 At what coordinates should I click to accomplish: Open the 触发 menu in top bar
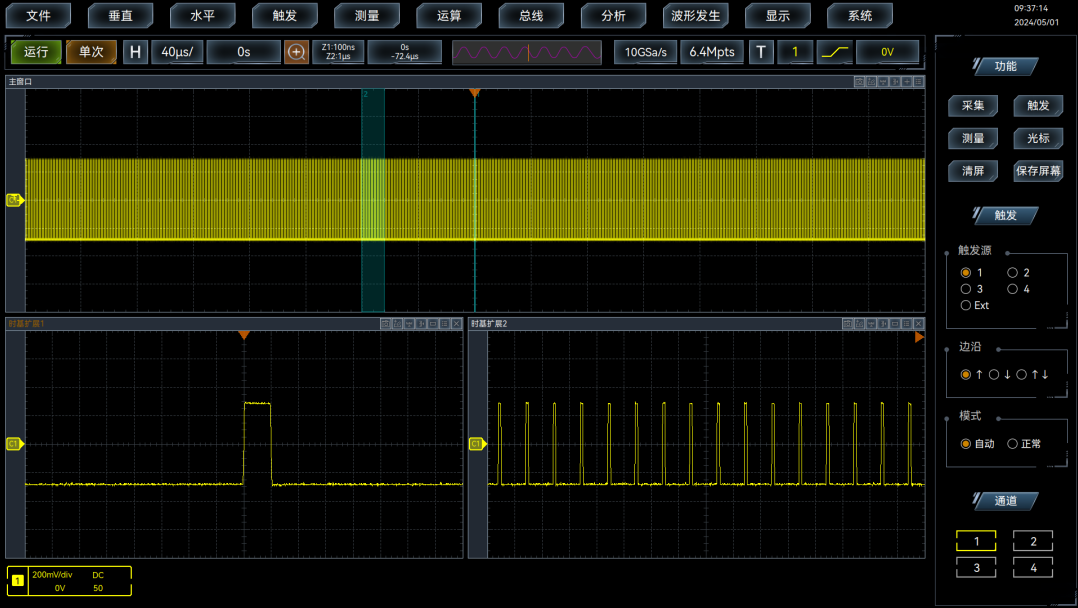pos(284,15)
